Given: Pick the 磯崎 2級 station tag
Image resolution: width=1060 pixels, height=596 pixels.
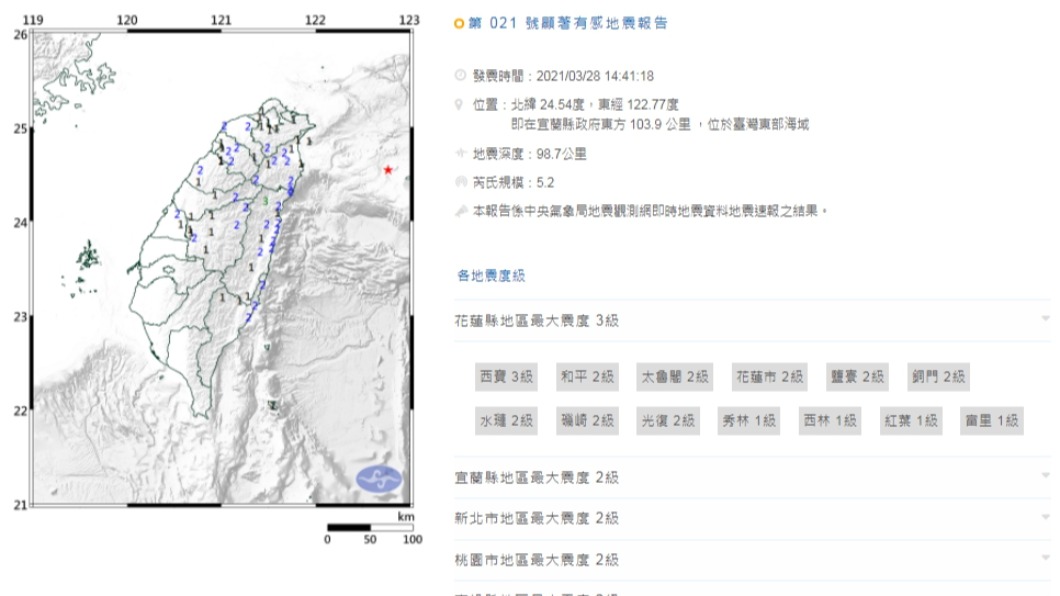Looking at the screenshot, I should pyautogui.click(x=587, y=421).
